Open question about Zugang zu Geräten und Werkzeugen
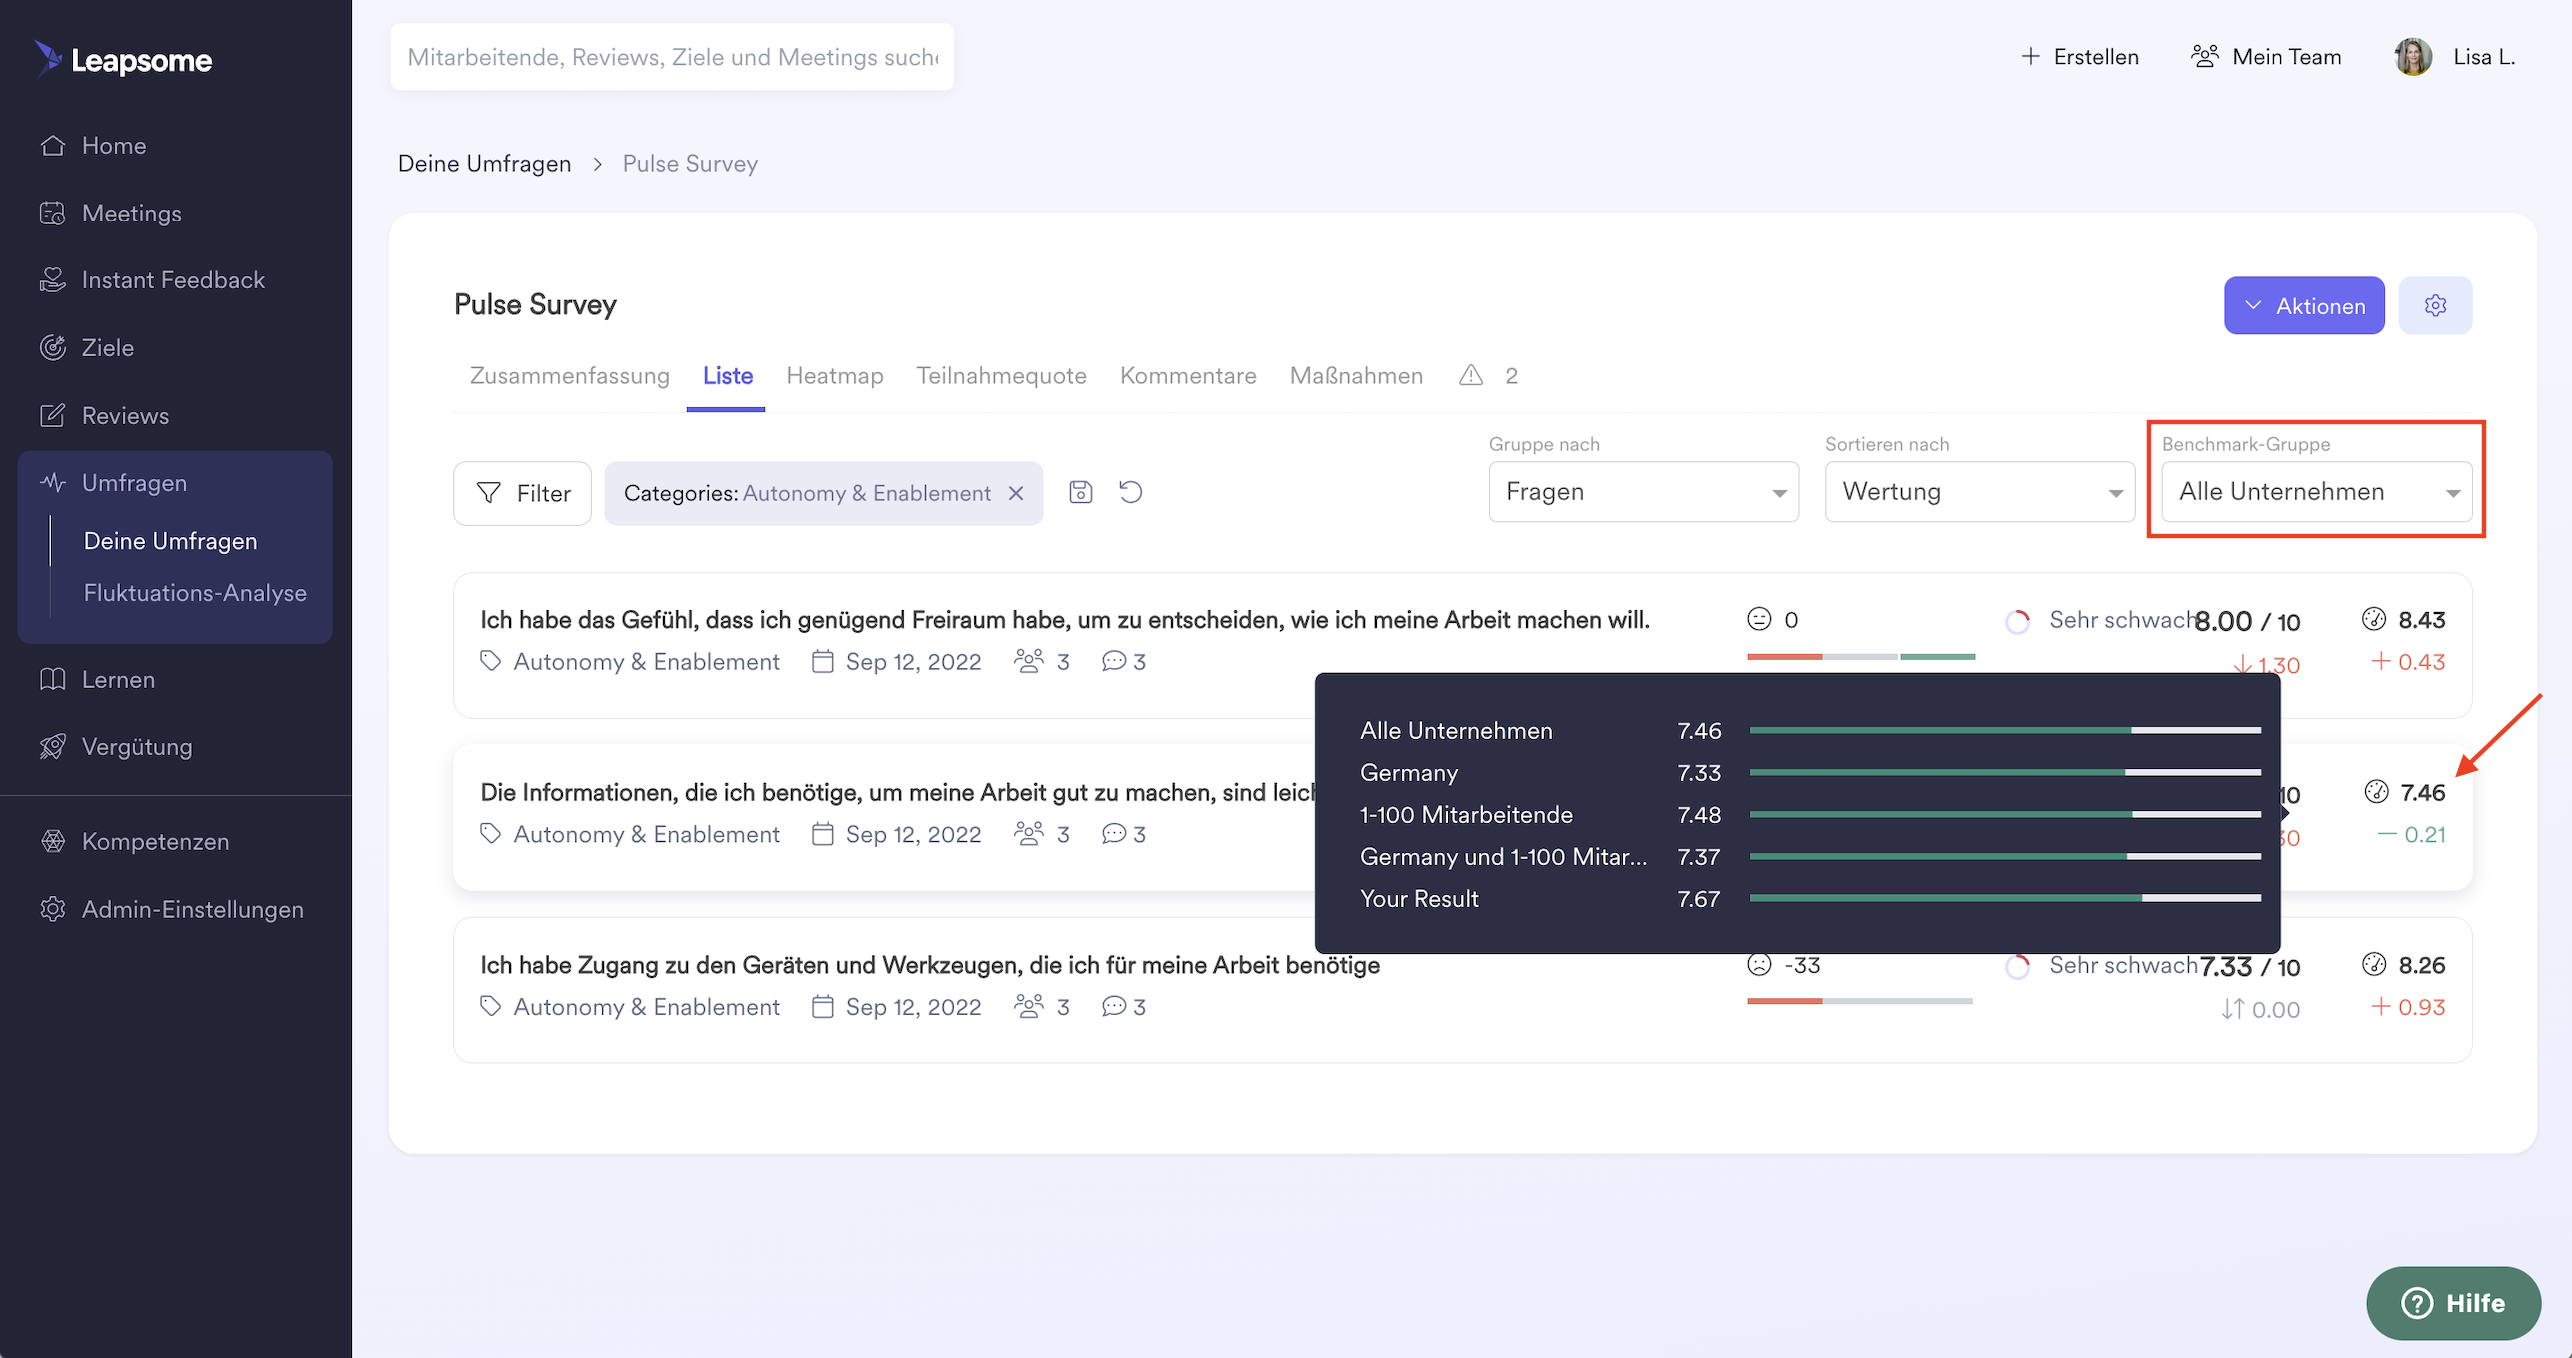 point(930,966)
